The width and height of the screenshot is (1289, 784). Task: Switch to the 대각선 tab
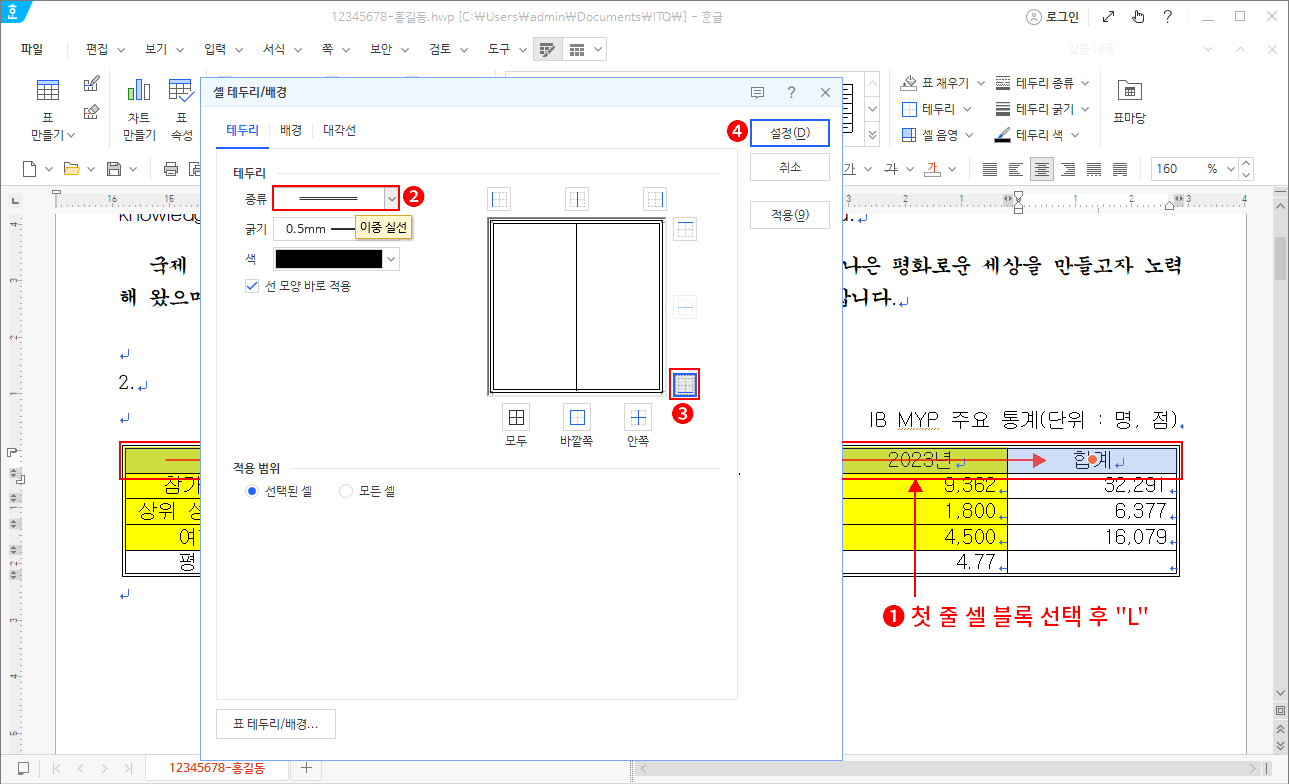[x=339, y=130]
